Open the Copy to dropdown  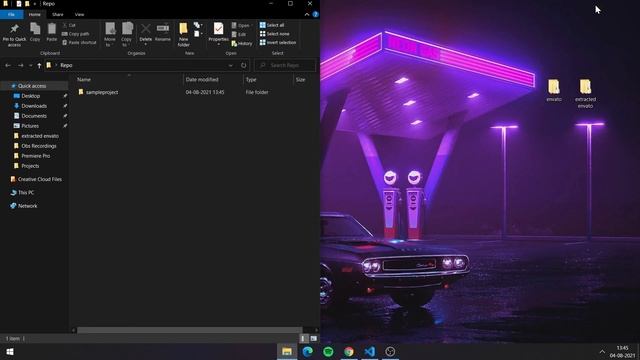(x=127, y=34)
